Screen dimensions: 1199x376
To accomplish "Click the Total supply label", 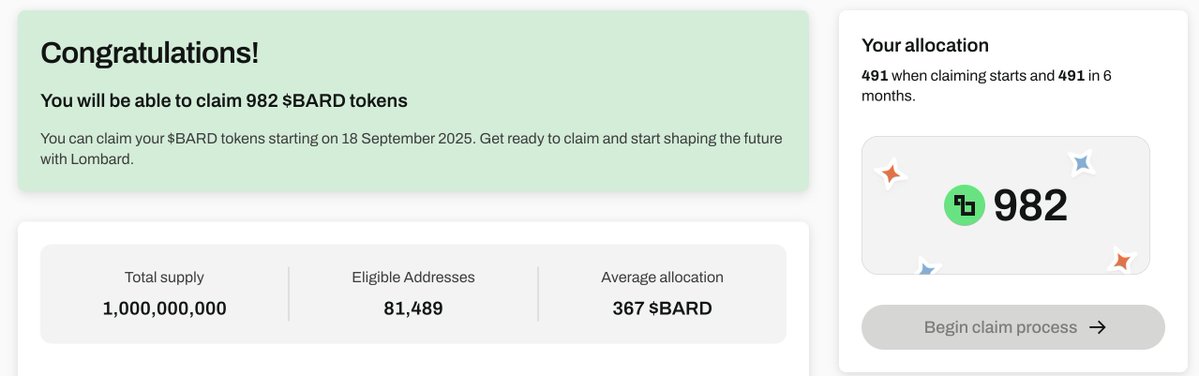I will (164, 277).
